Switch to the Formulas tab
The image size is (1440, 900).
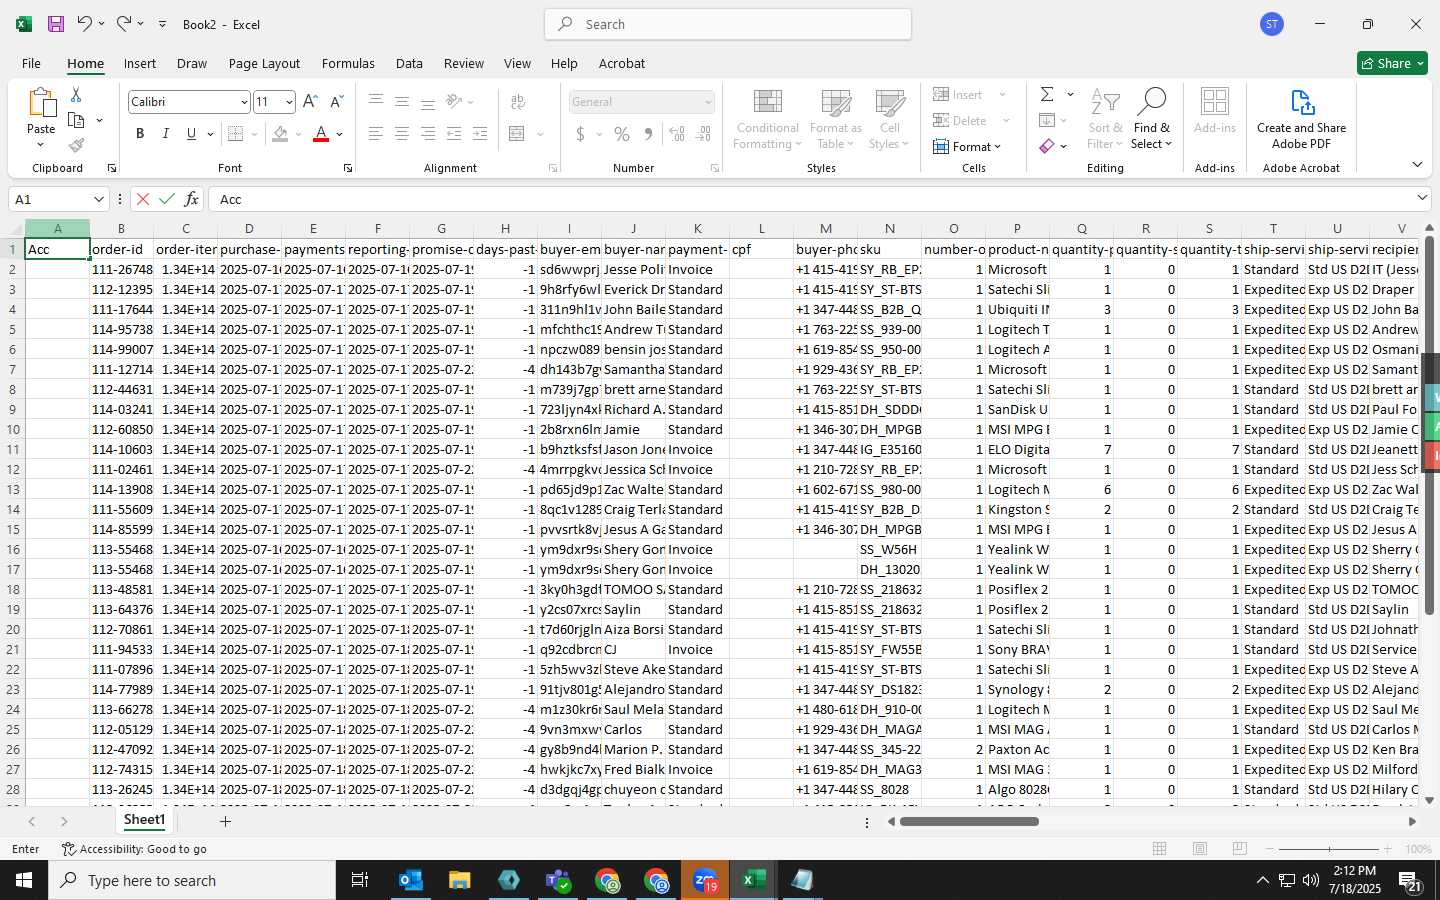(x=348, y=63)
